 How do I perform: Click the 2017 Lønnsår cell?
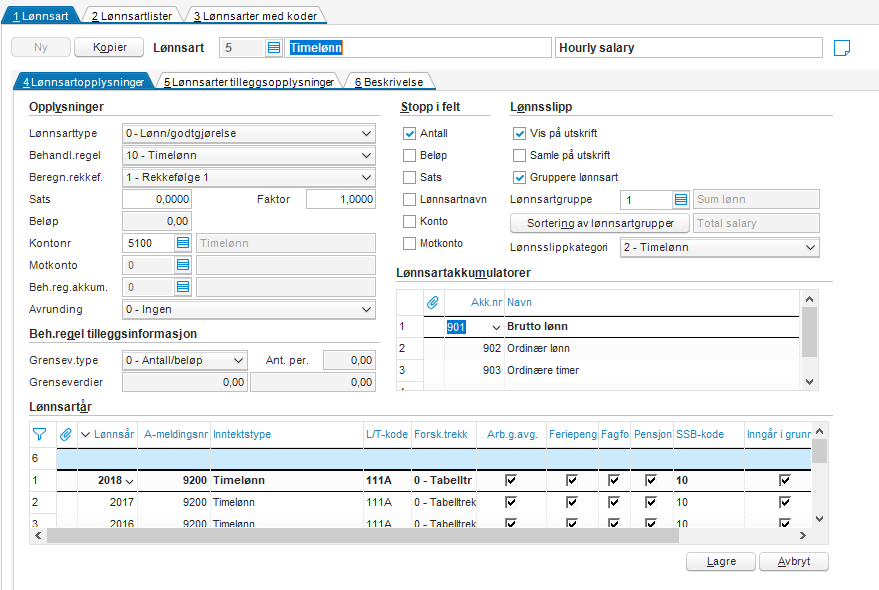coord(107,502)
